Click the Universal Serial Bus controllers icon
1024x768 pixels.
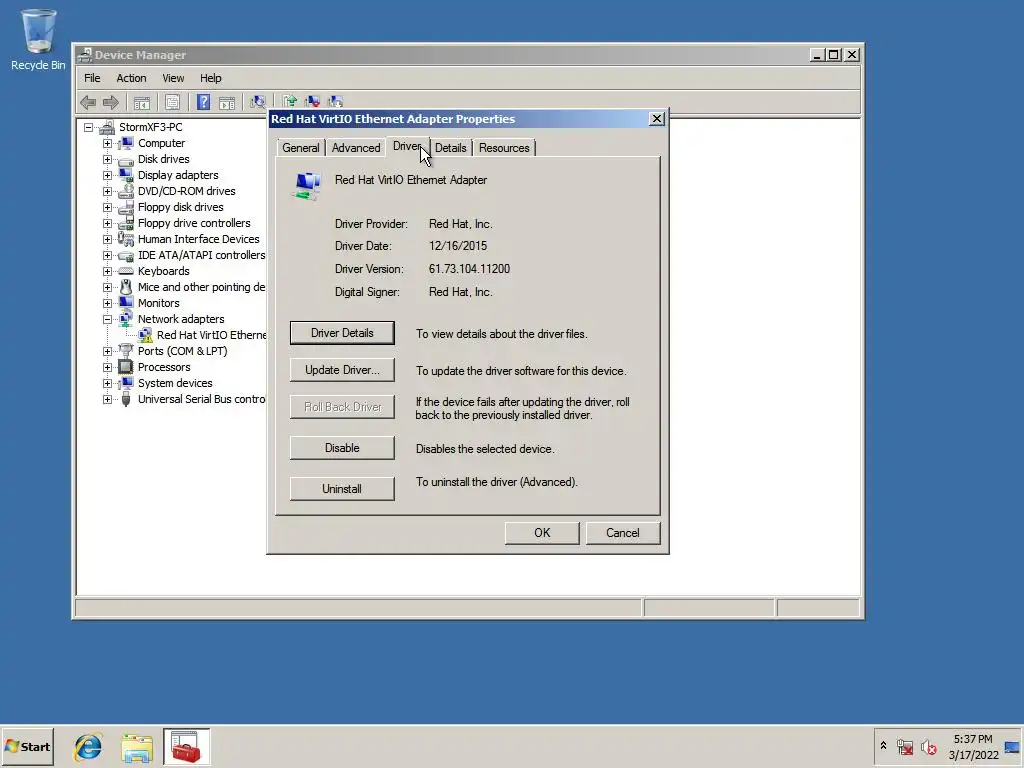coord(126,399)
